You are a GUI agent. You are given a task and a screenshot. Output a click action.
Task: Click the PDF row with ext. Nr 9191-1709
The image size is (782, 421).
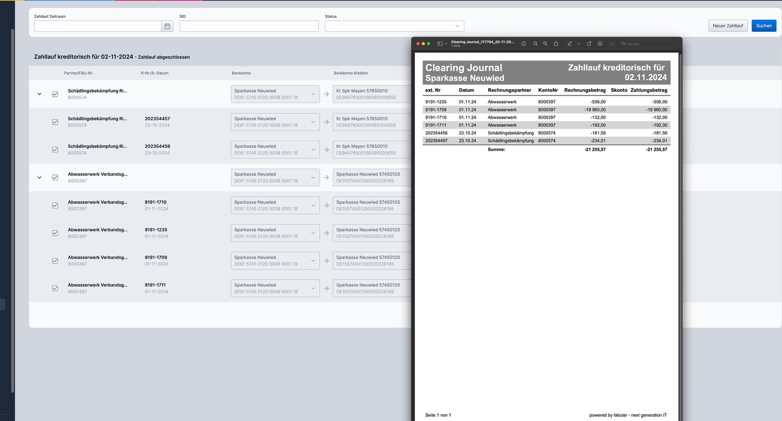tap(546, 110)
